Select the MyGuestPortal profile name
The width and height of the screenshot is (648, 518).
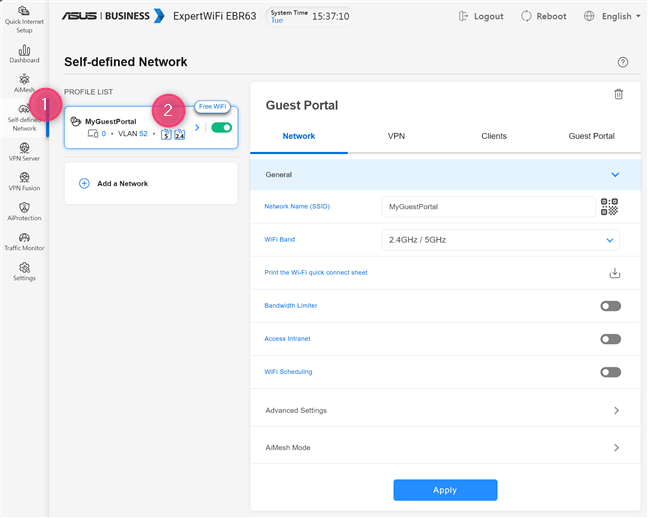click(111, 122)
